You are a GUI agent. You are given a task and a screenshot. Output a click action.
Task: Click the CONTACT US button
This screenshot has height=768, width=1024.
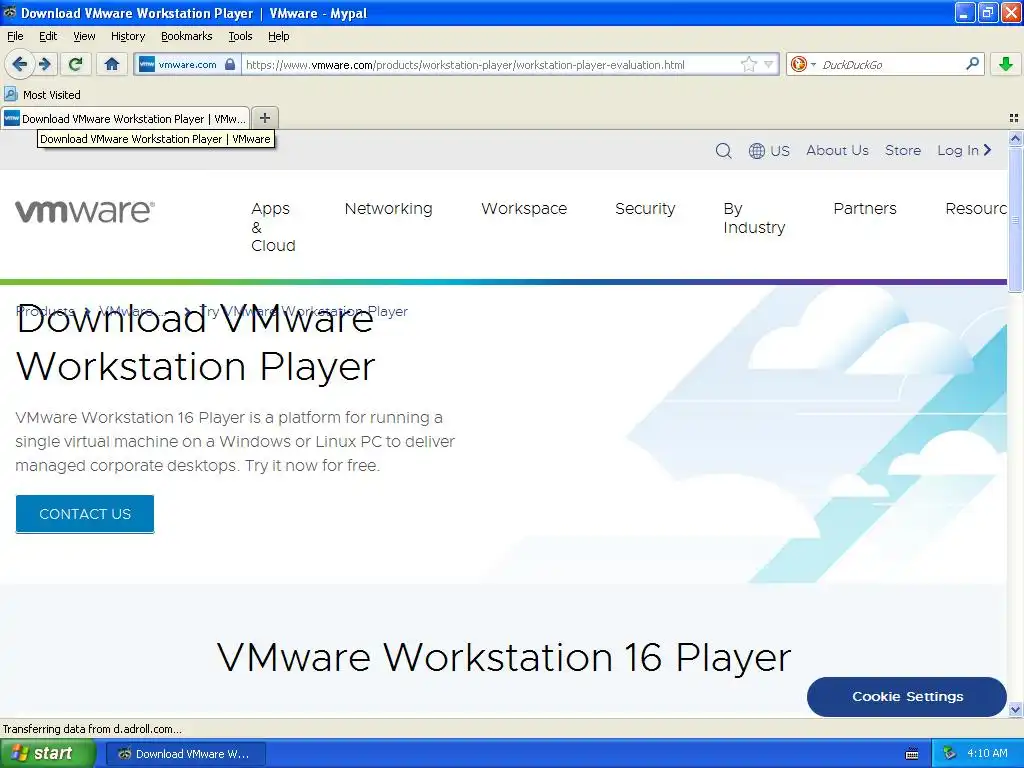click(85, 514)
